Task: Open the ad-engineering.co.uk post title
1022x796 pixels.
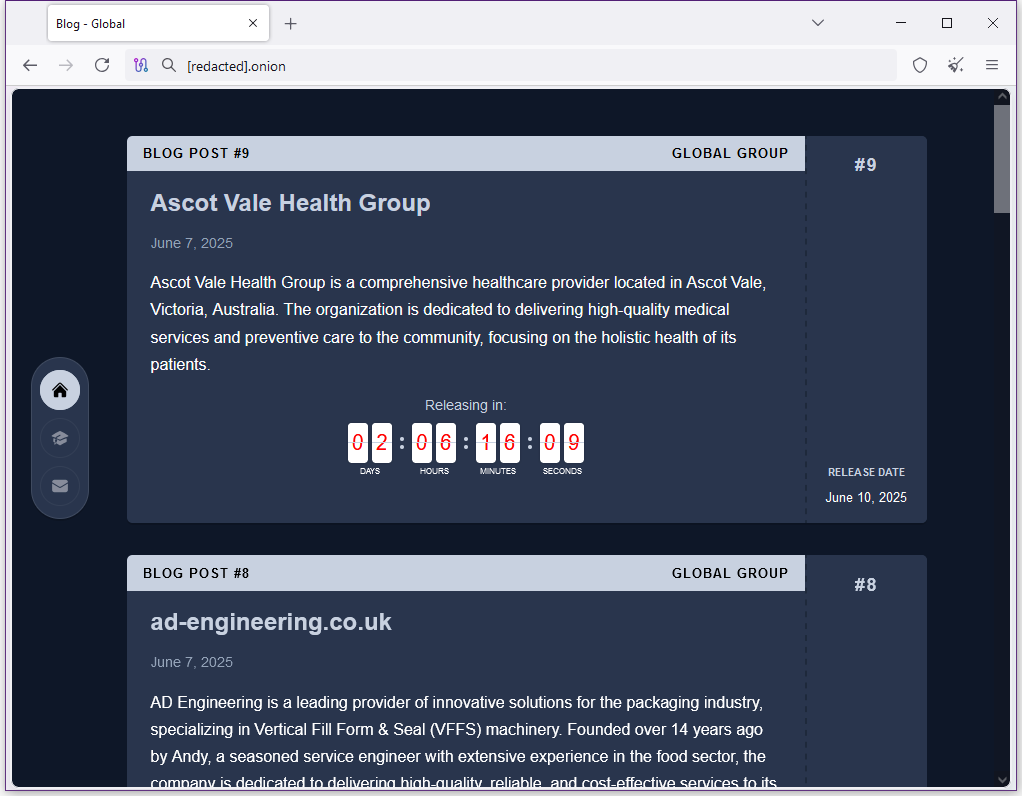Action: pyautogui.click(x=271, y=622)
